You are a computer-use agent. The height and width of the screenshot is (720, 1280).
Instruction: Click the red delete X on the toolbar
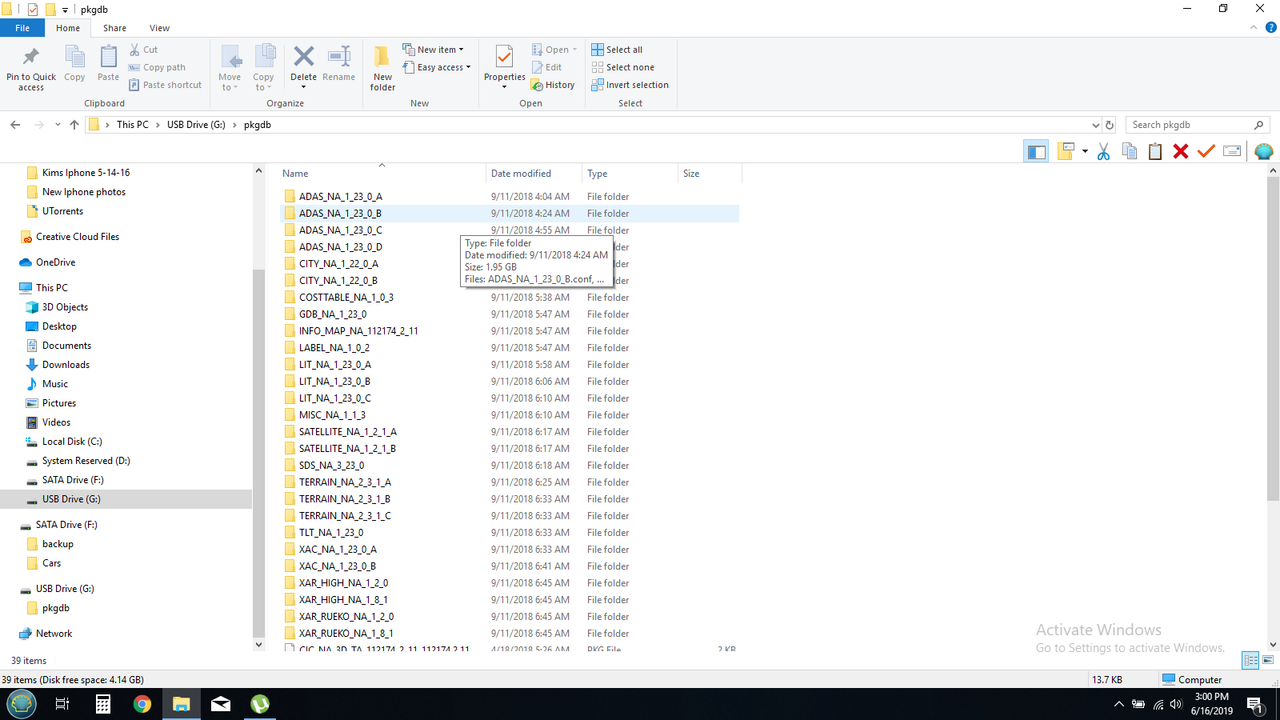click(1180, 151)
